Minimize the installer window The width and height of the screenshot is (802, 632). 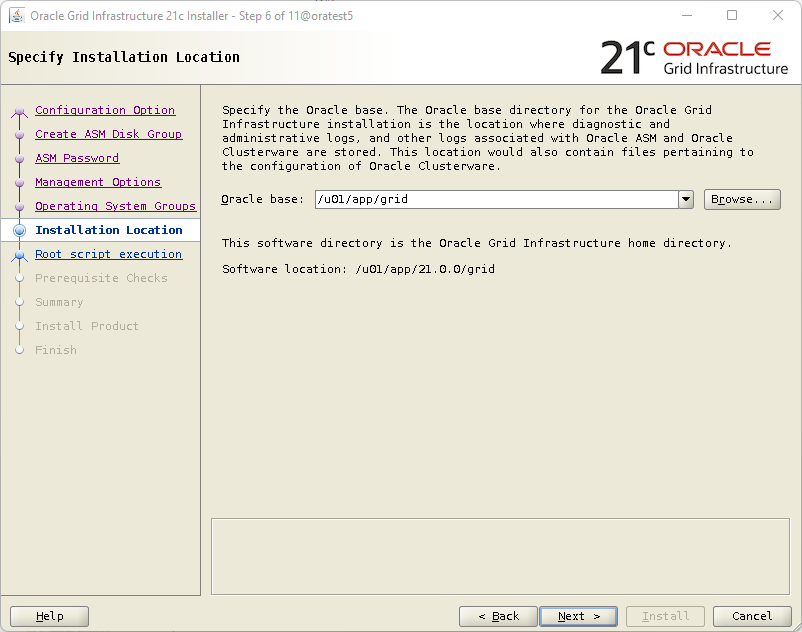click(687, 15)
